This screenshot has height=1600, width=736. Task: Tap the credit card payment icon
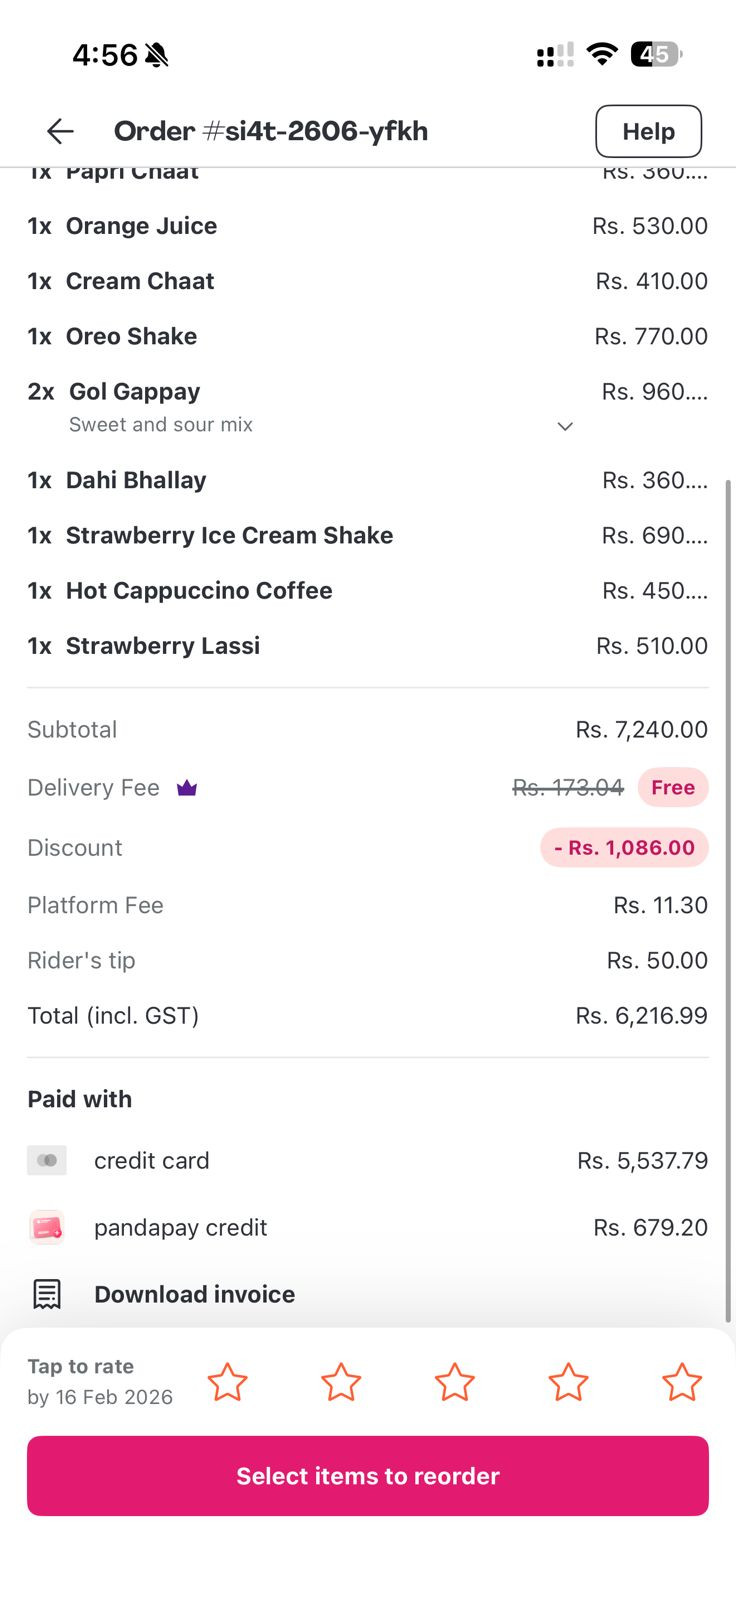(x=47, y=1160)
